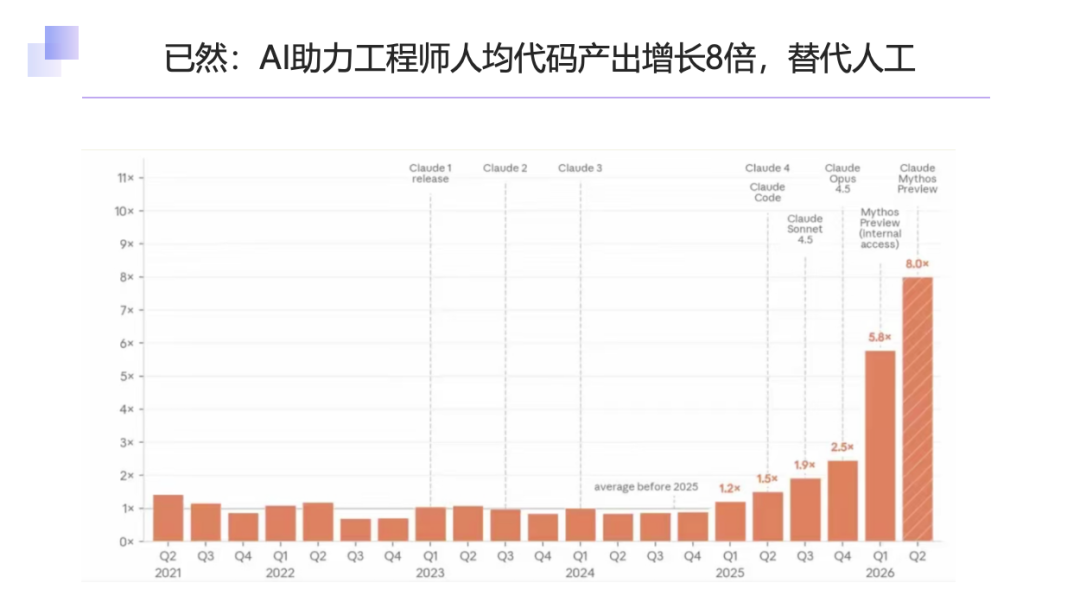1080x608 pixels.
Task: Click the Claude Code annotation label
Action: [767, 192]
